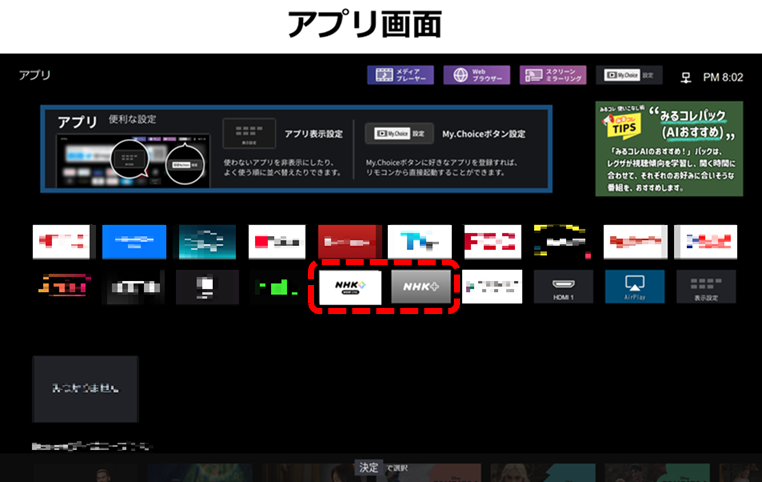762x482 pixels.
Task: Select the アプリ 便利な設定 preview image
Action: click(130, 158)
